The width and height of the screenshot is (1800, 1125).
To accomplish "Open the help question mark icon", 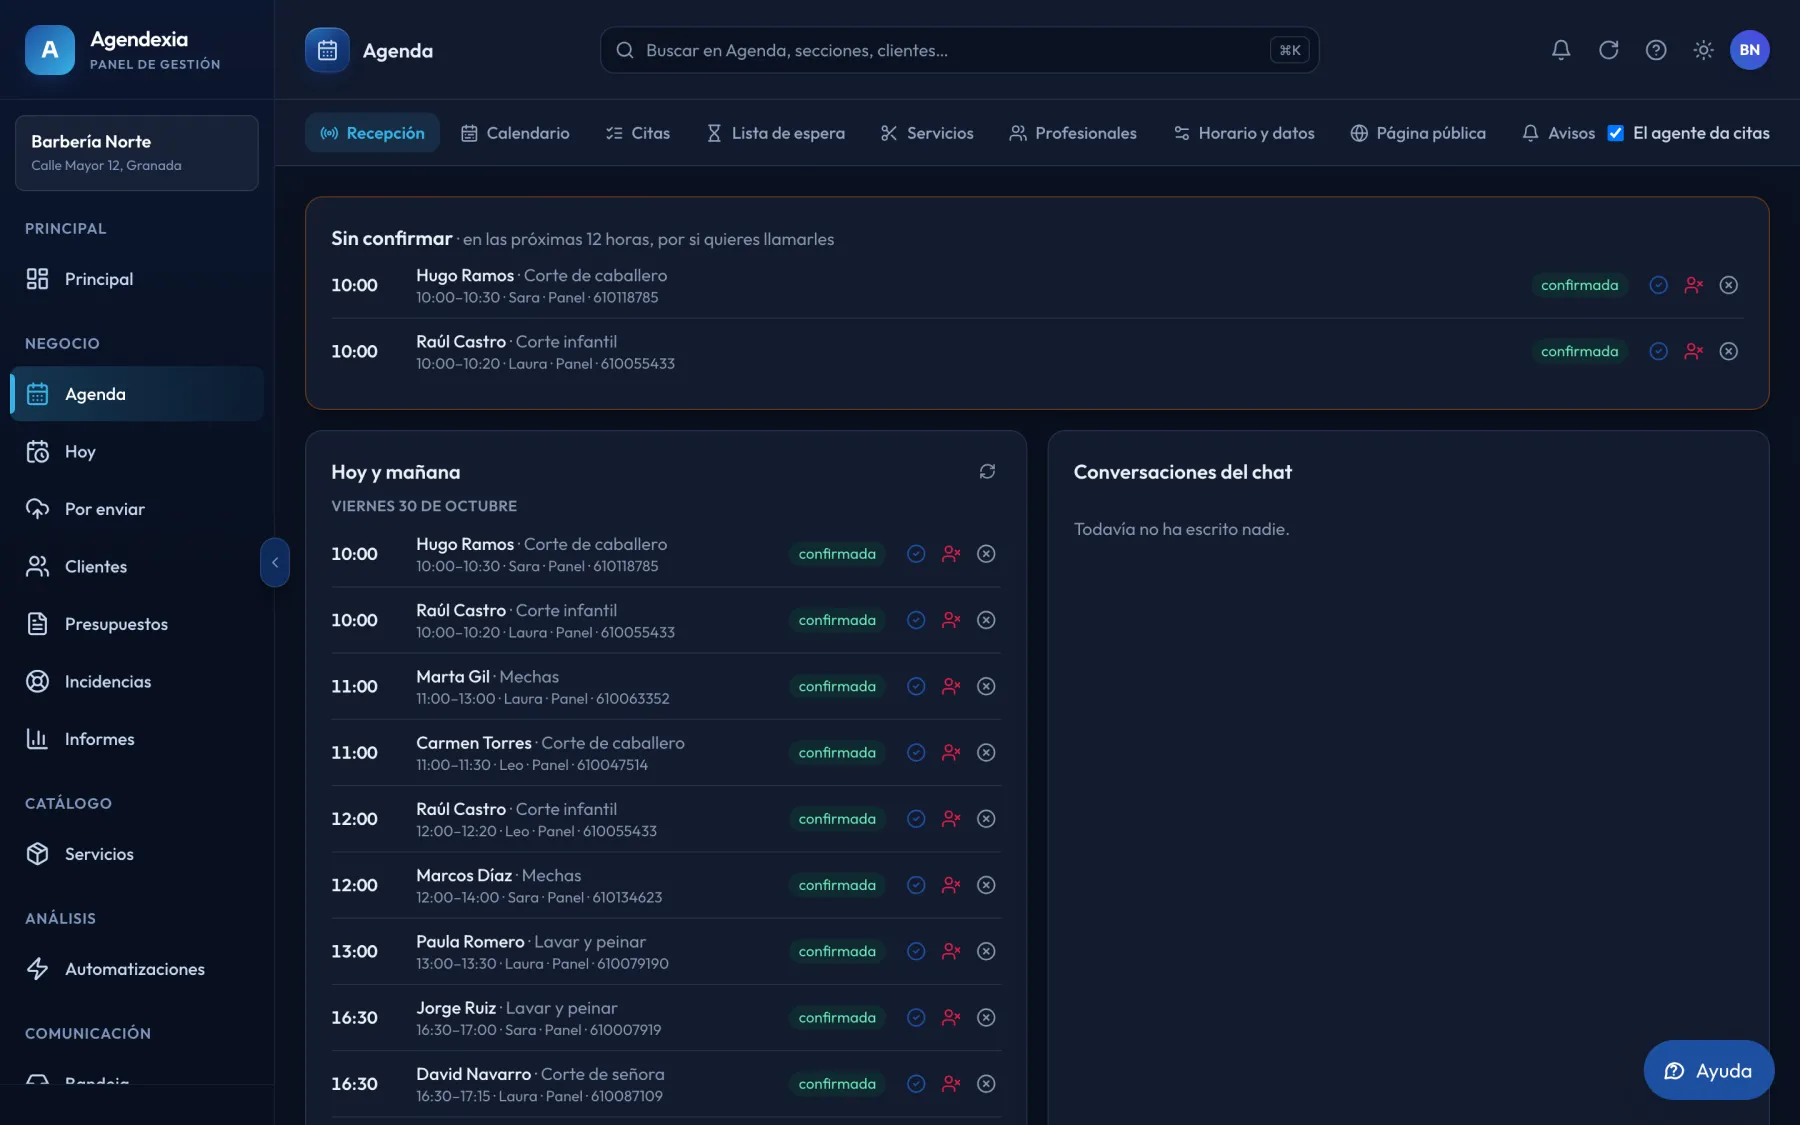I will pos(1656,50).
